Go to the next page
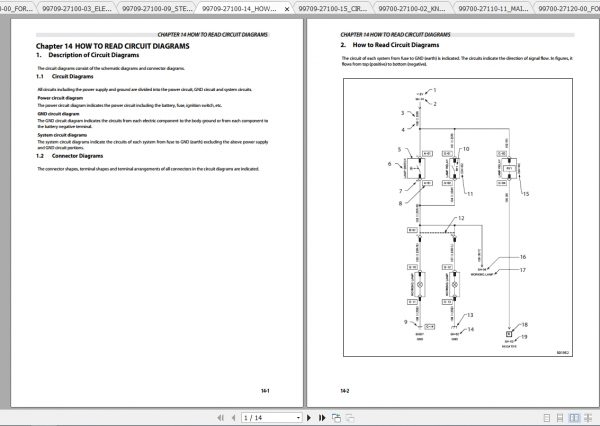The image size is (600, 426). [309, 418]
